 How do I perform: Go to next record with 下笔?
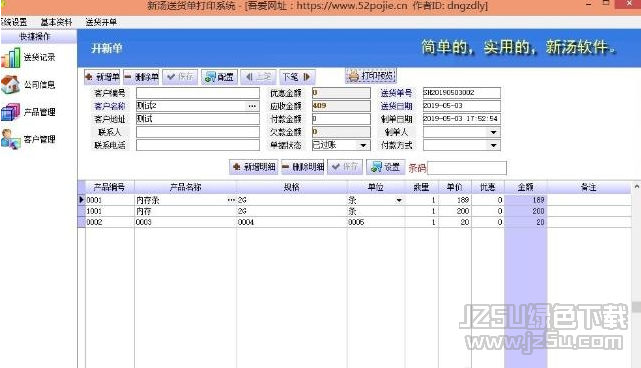click(297, 77)
